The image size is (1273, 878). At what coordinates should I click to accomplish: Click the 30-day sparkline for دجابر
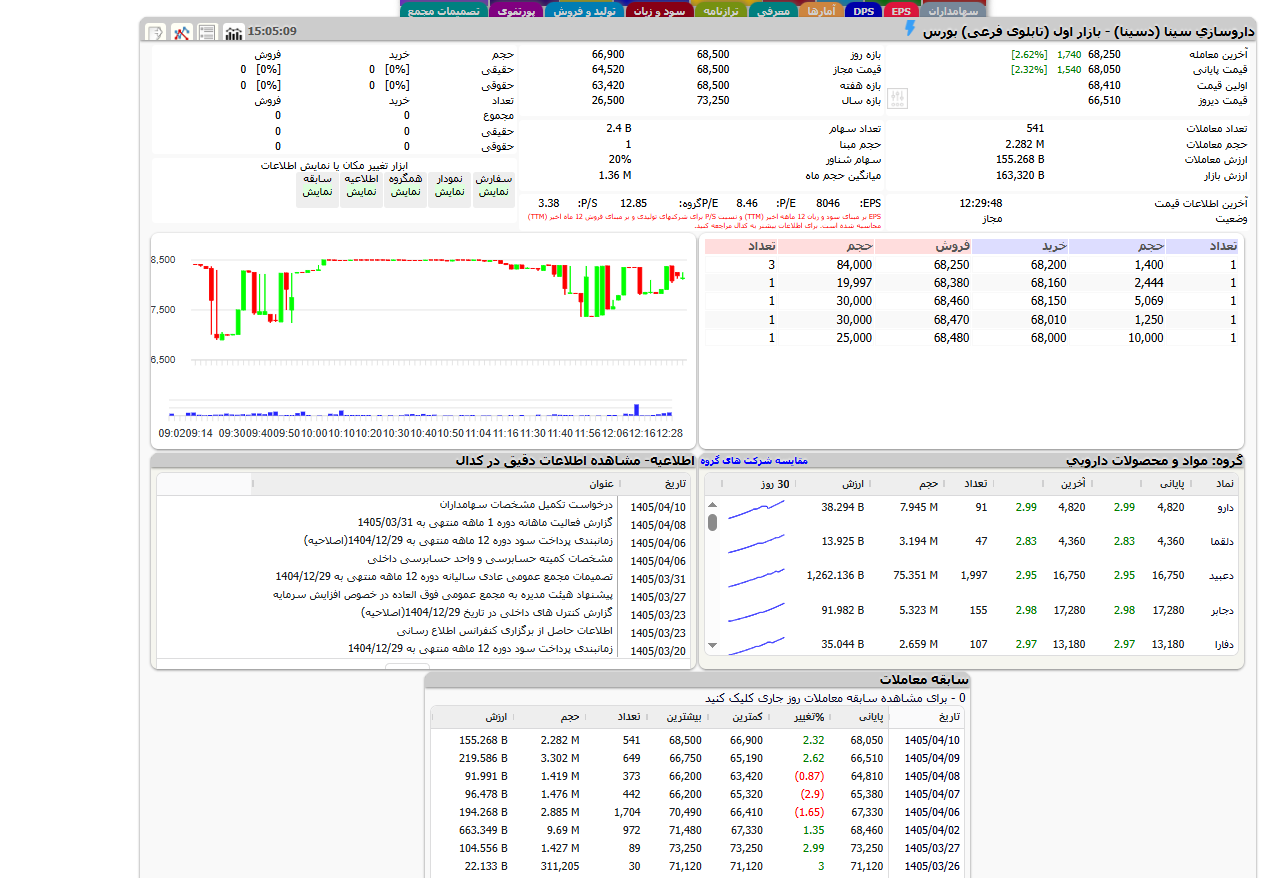[x=755, y=612]
